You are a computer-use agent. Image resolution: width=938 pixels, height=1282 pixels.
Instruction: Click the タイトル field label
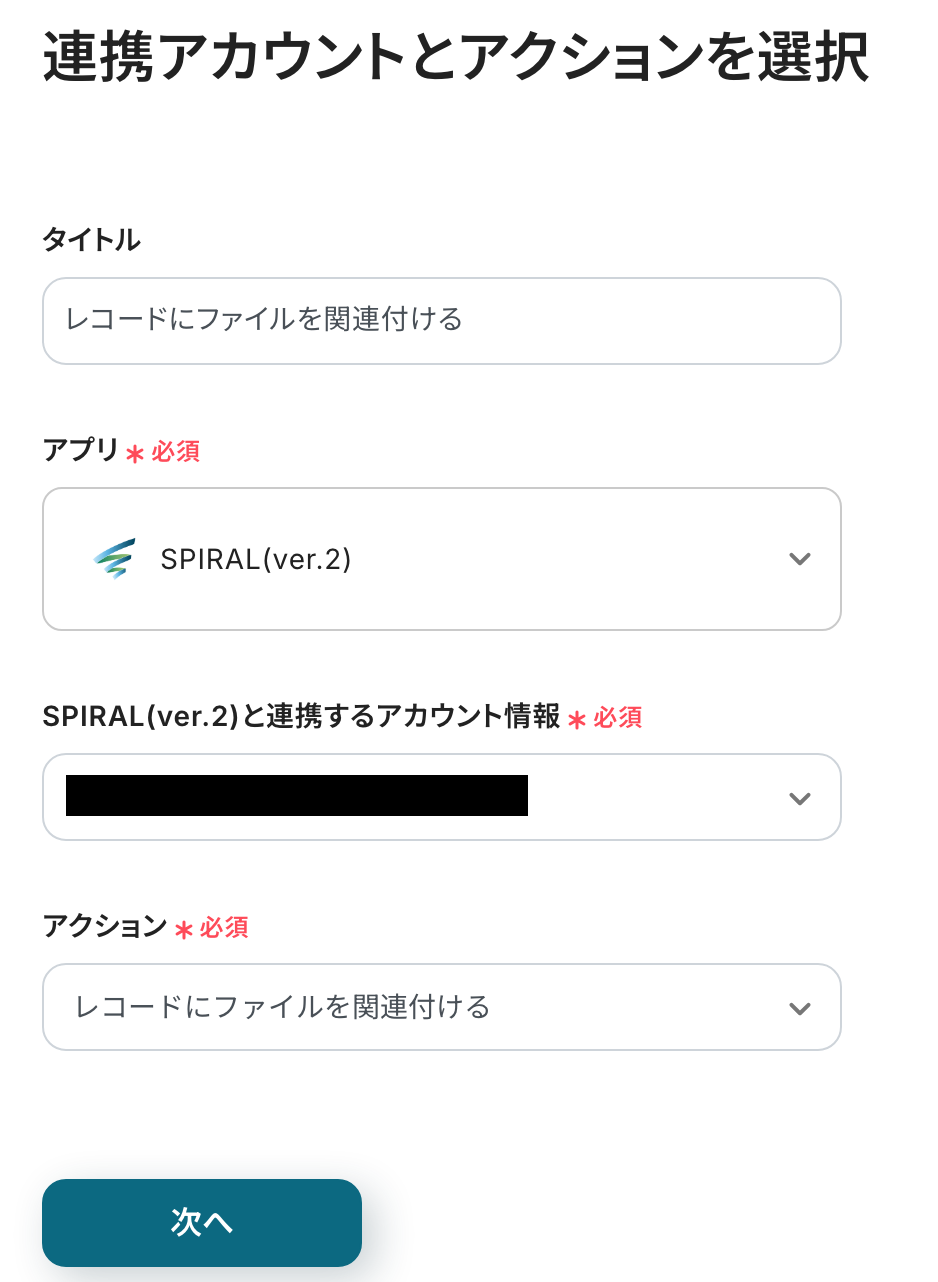click(91, 240)
